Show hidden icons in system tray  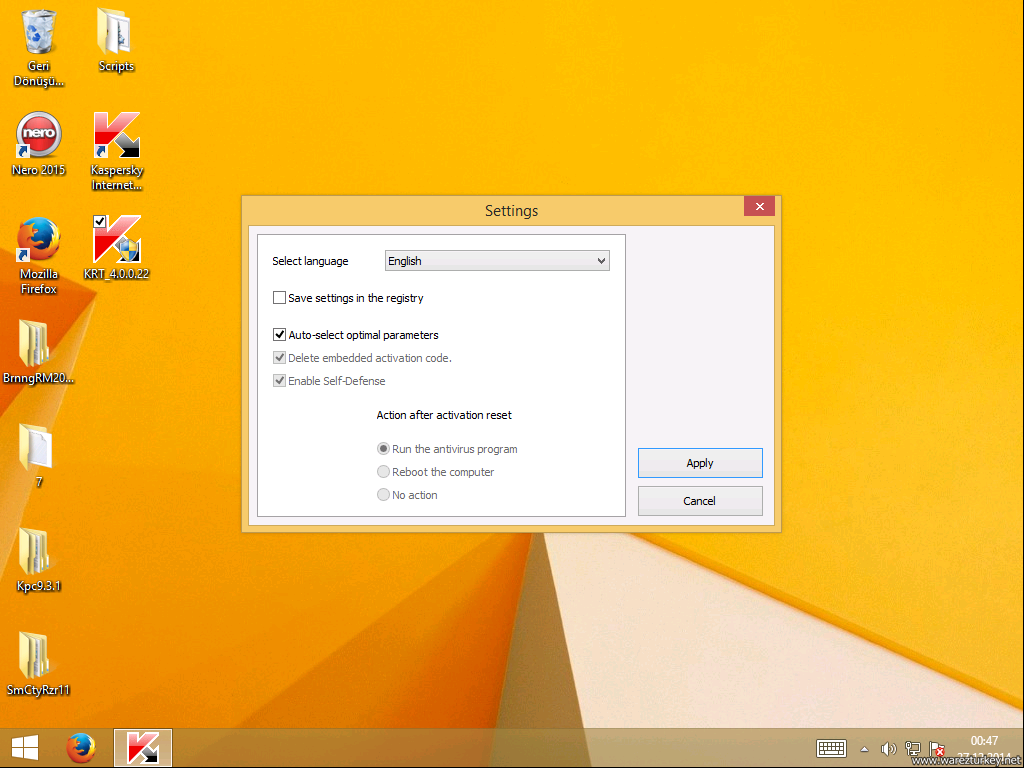864,749
